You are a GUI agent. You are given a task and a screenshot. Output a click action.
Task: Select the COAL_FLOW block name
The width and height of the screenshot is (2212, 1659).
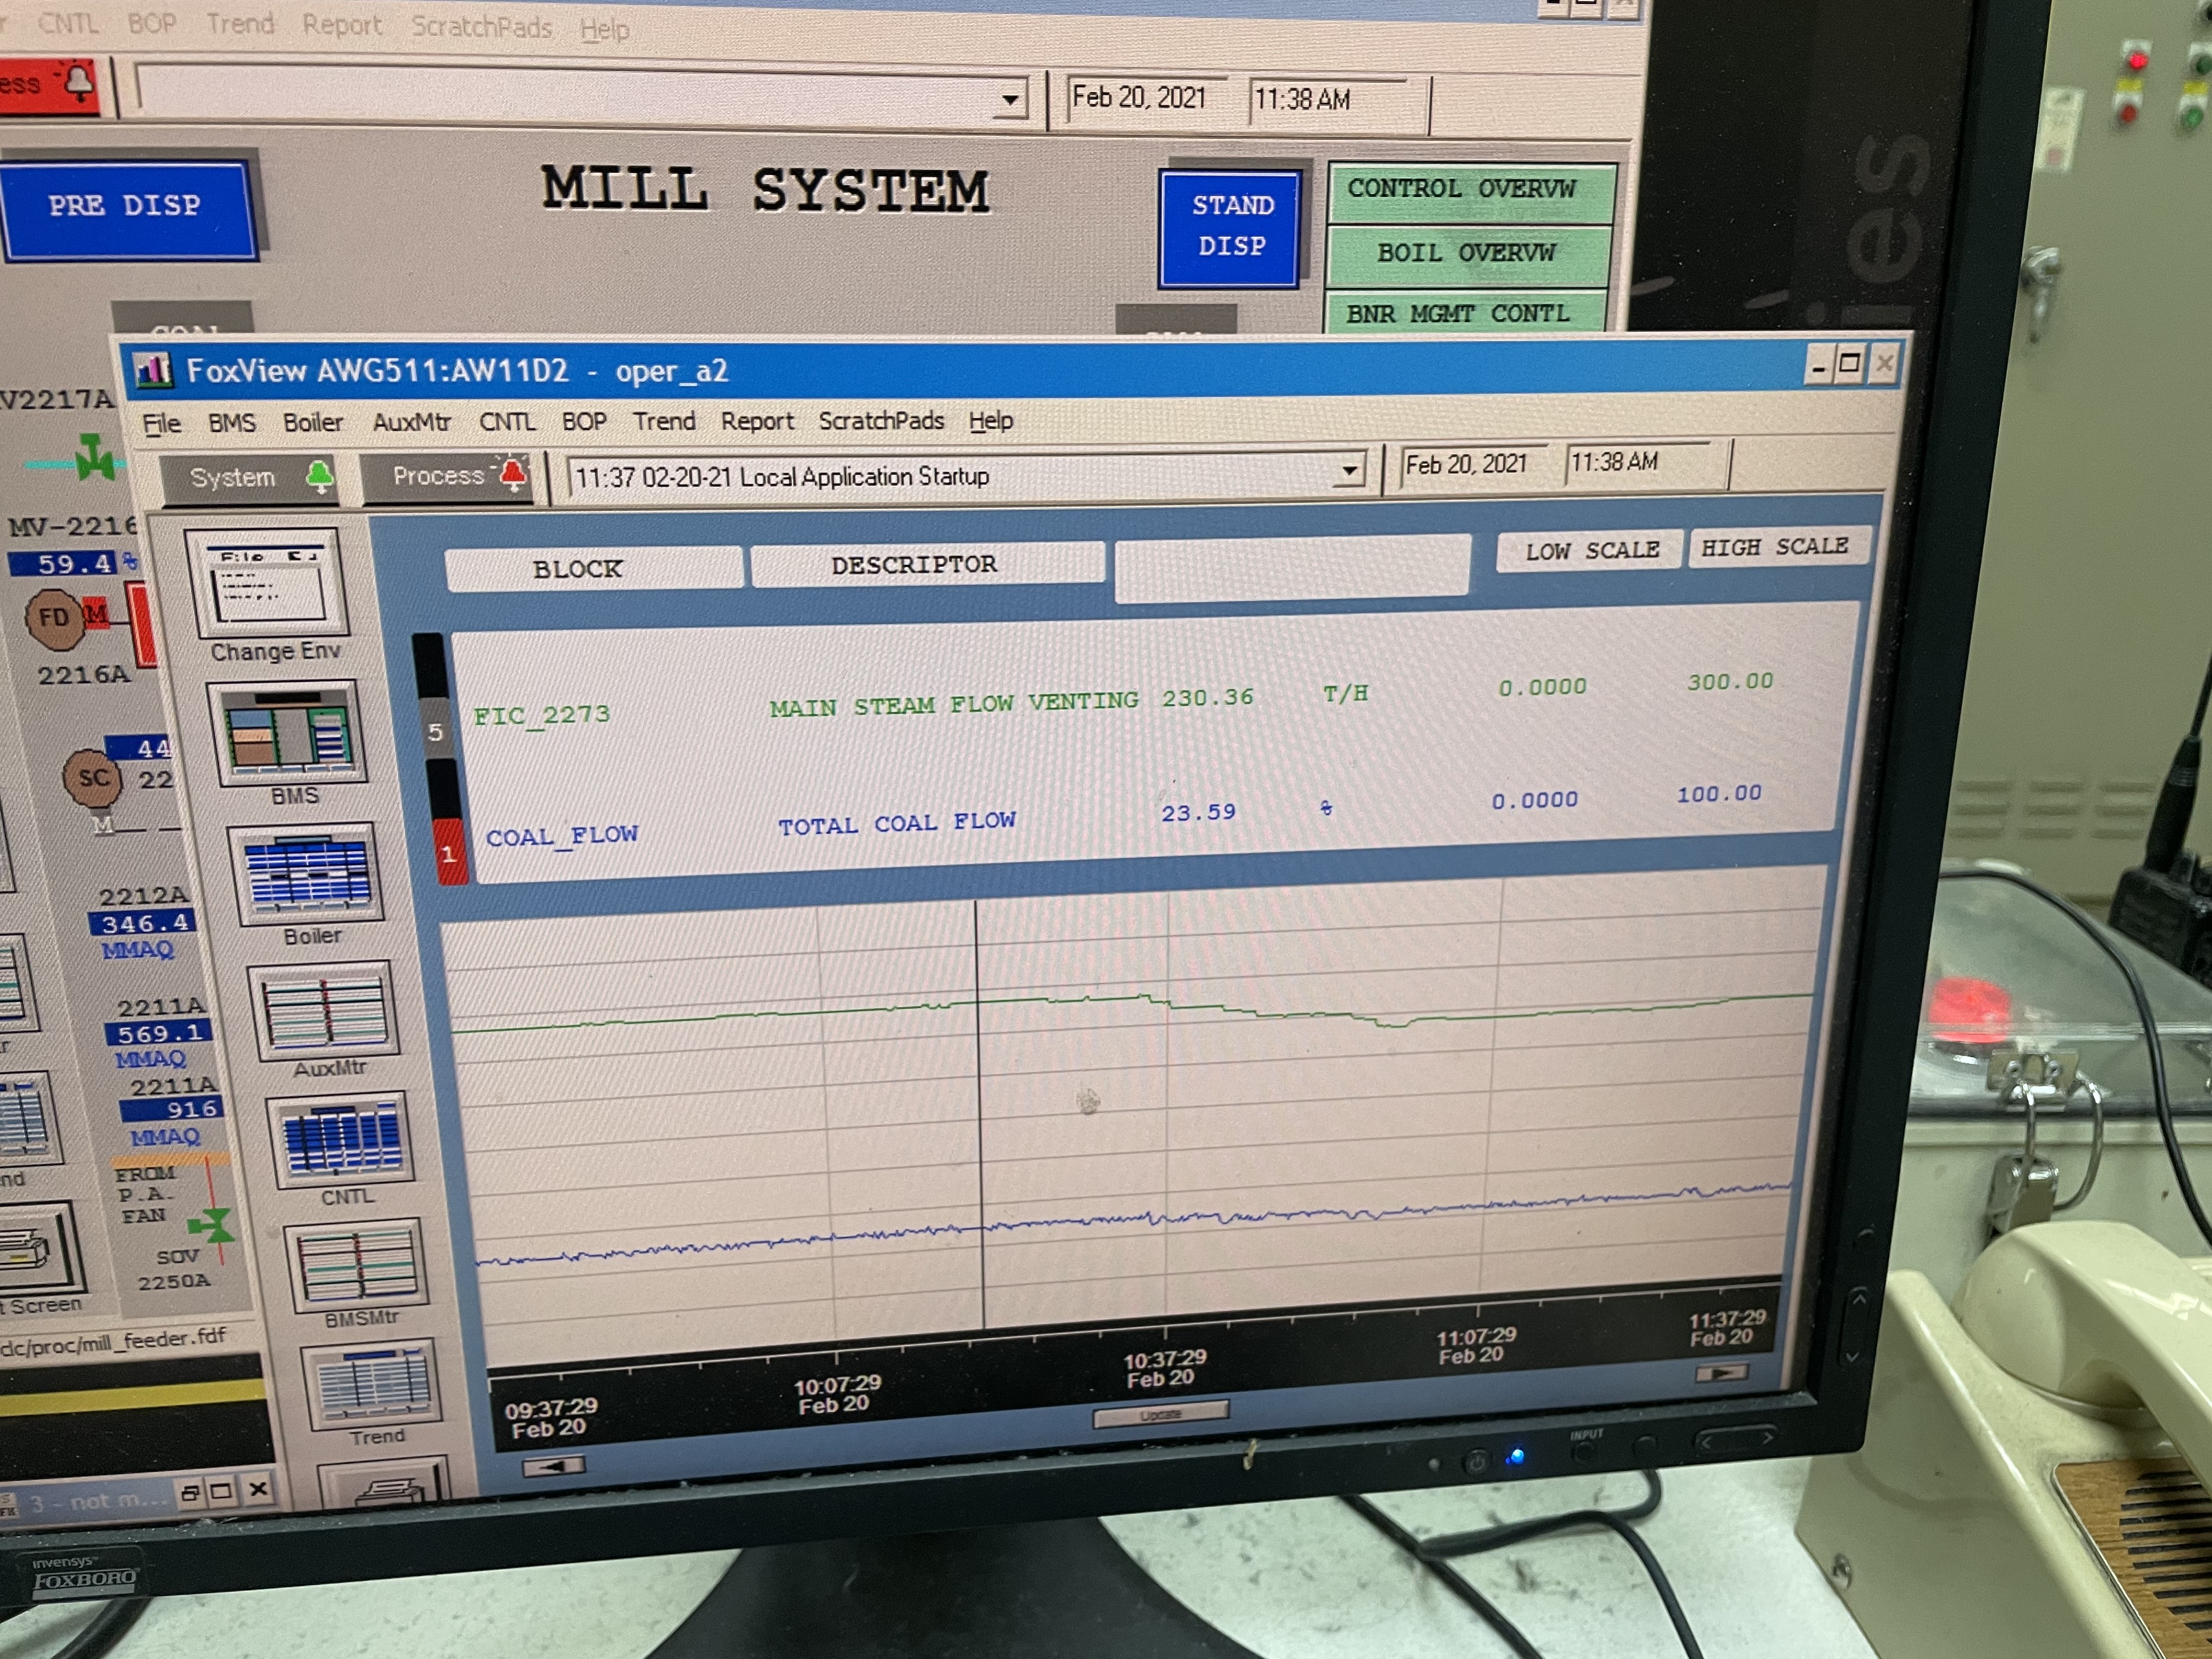tap(562, 836)
